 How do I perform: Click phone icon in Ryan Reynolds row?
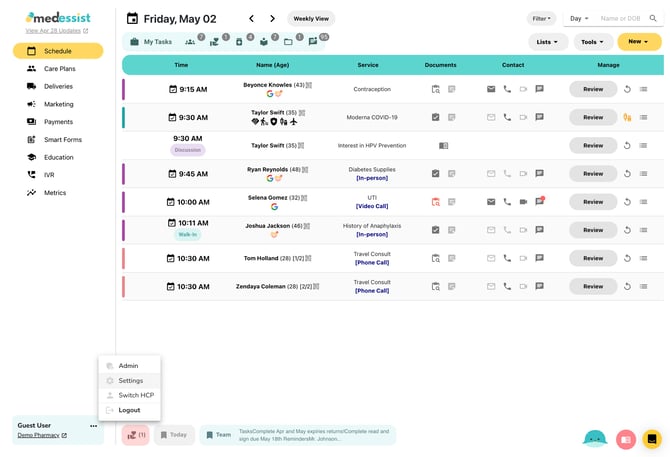click(507, 173)
